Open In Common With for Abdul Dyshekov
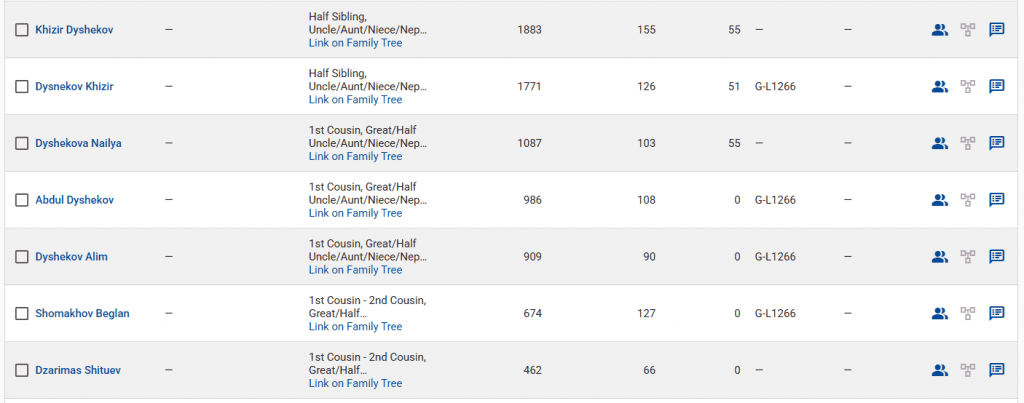Image resolution: width=1024 pixels, height=403 pixels. point(939,200)
